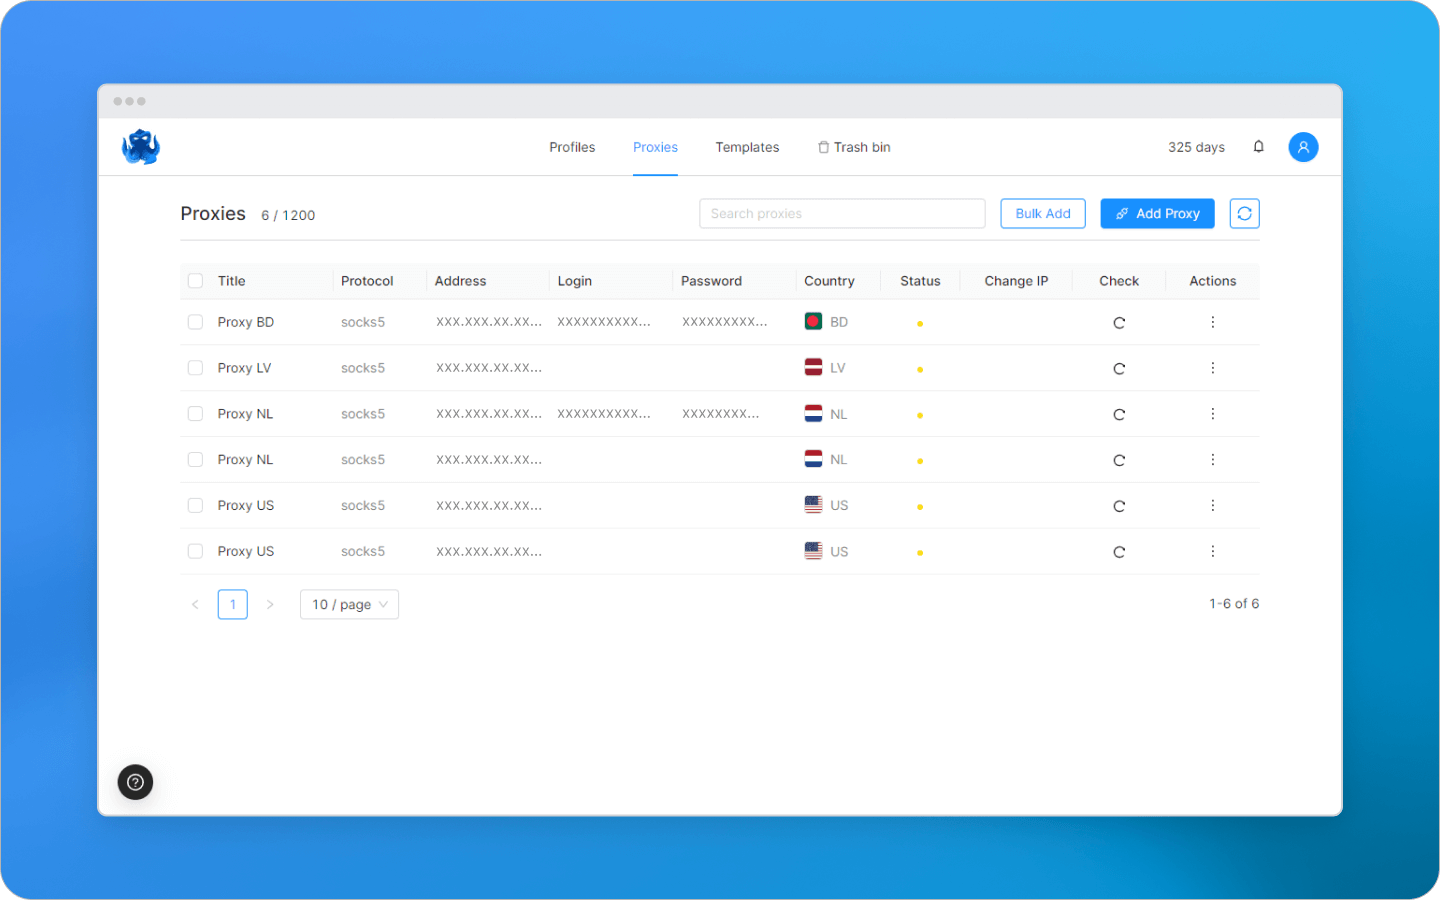Screen dimensions: 1440x900
Task: Click the Login column header
Action: [575, 281]
